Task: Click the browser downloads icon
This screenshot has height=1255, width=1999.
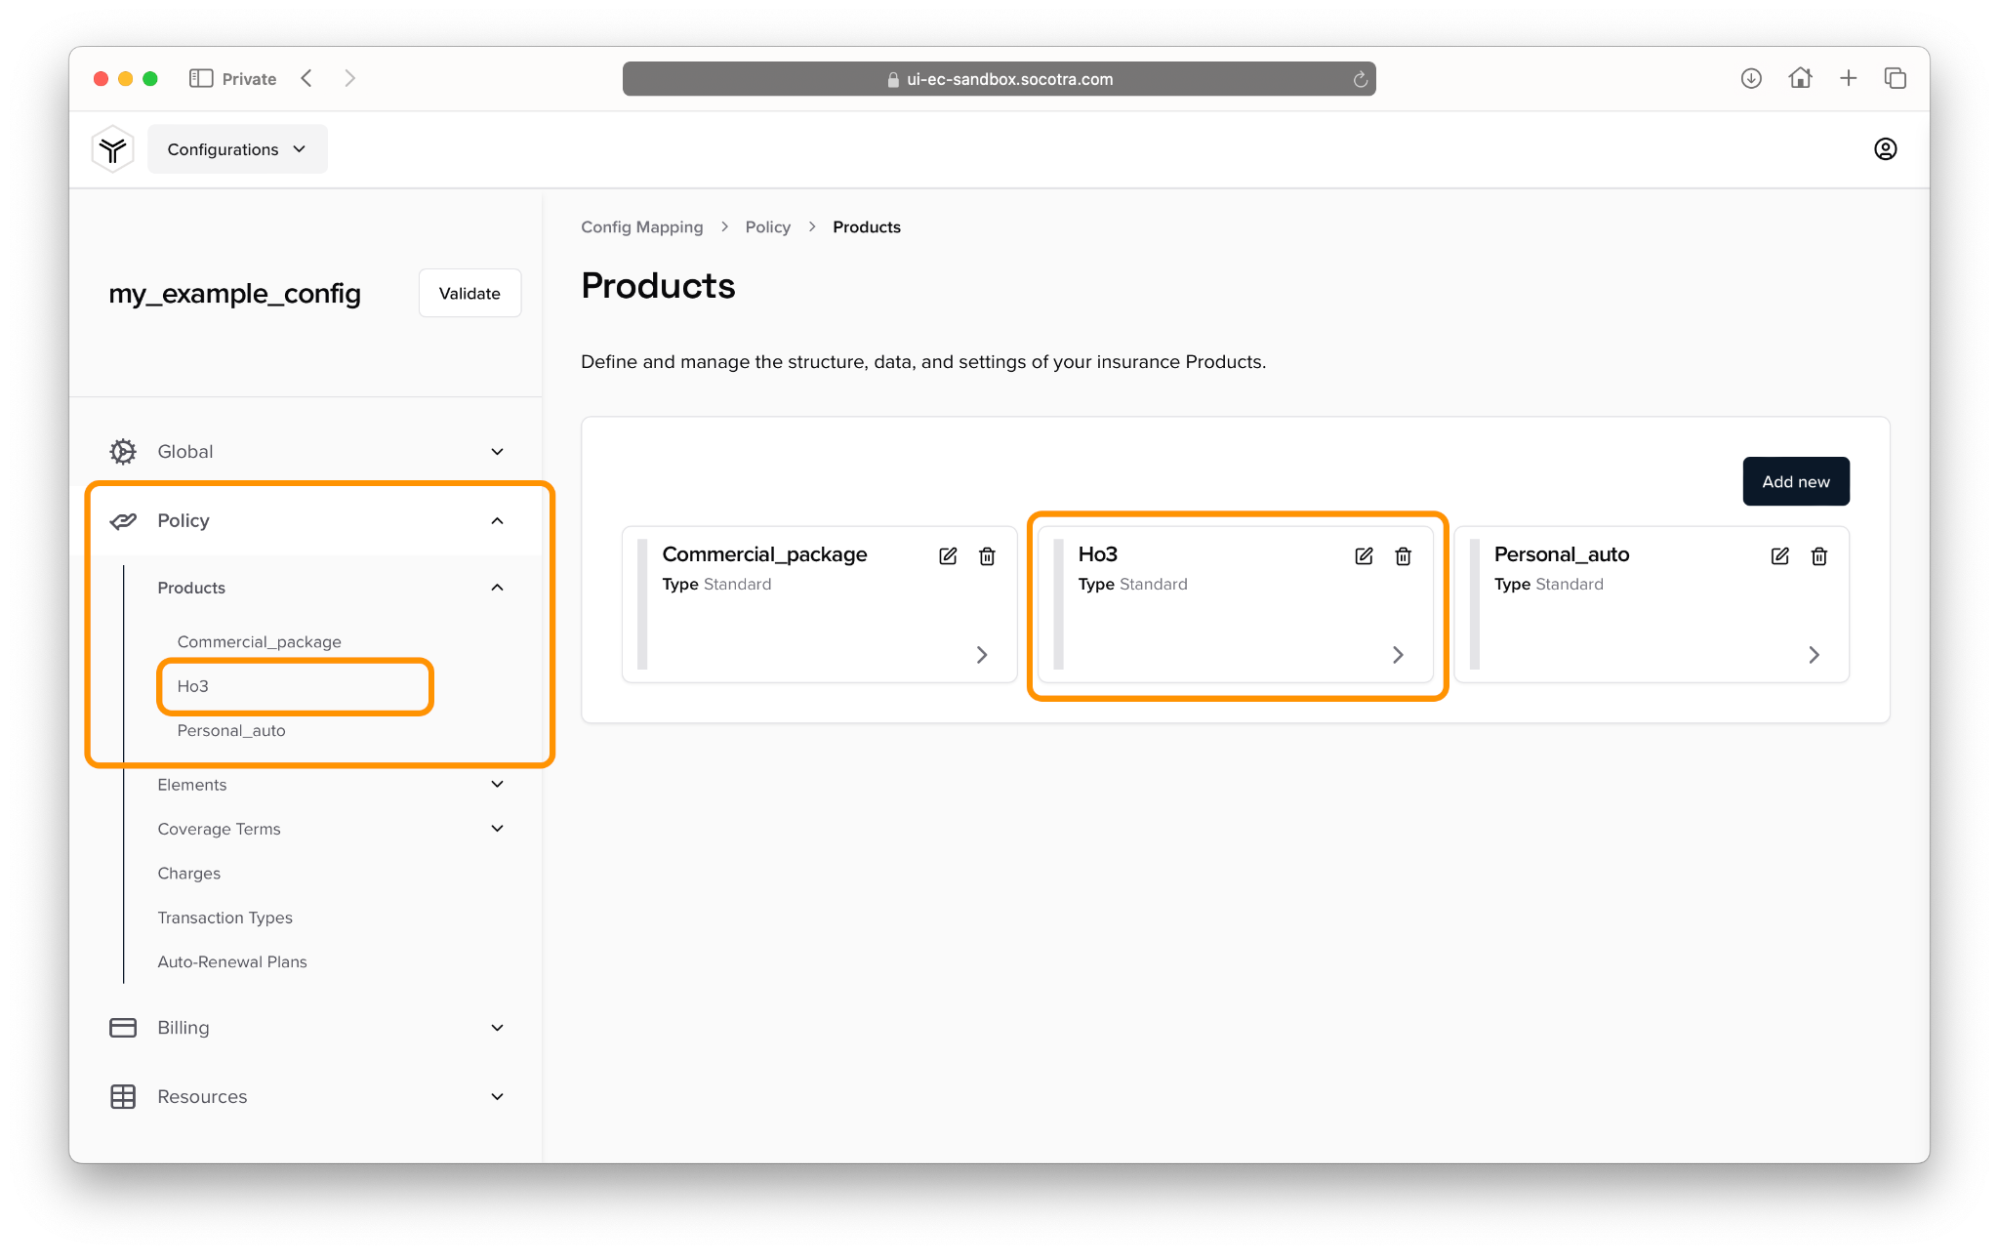Action: click(x=1750, y=78)
